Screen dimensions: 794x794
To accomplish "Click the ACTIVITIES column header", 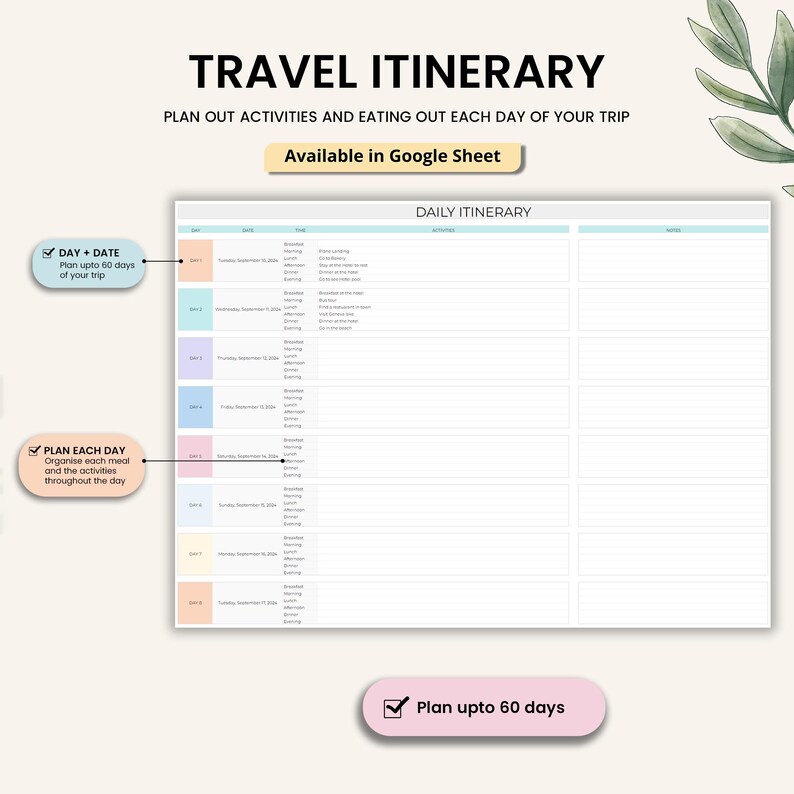I will pos(443,230).
